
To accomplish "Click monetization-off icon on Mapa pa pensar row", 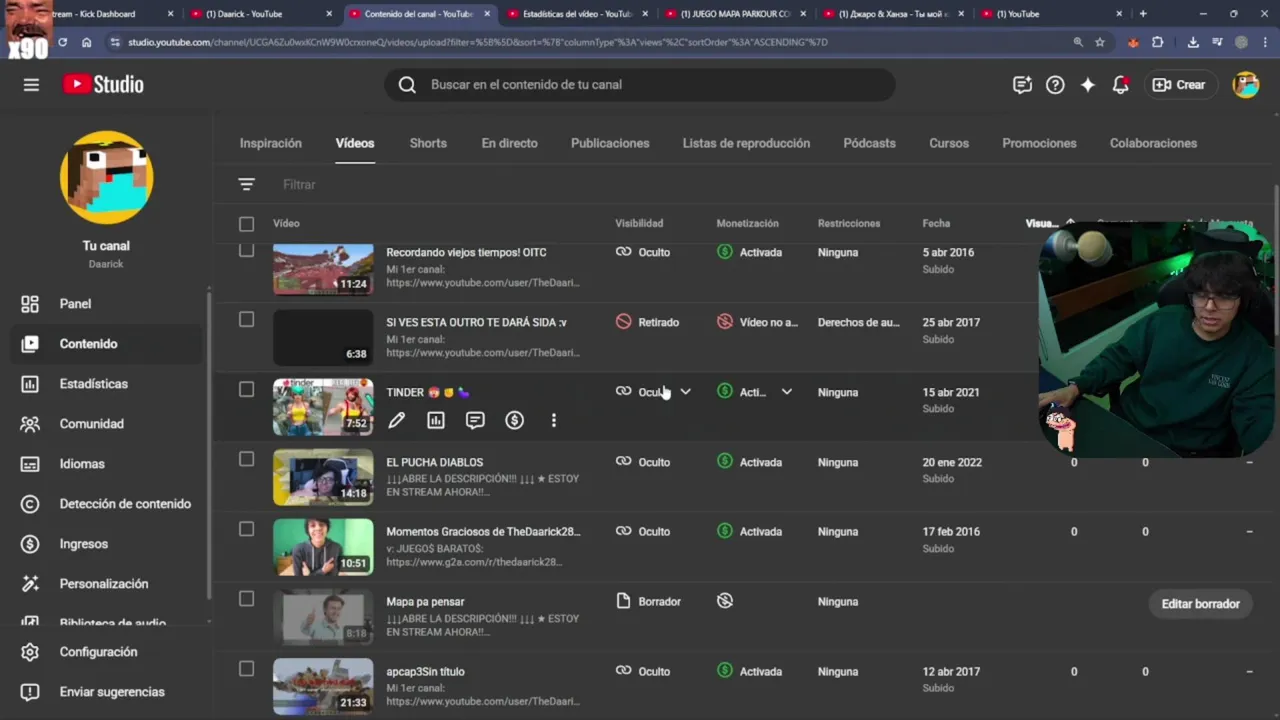I will pos(725,601).
